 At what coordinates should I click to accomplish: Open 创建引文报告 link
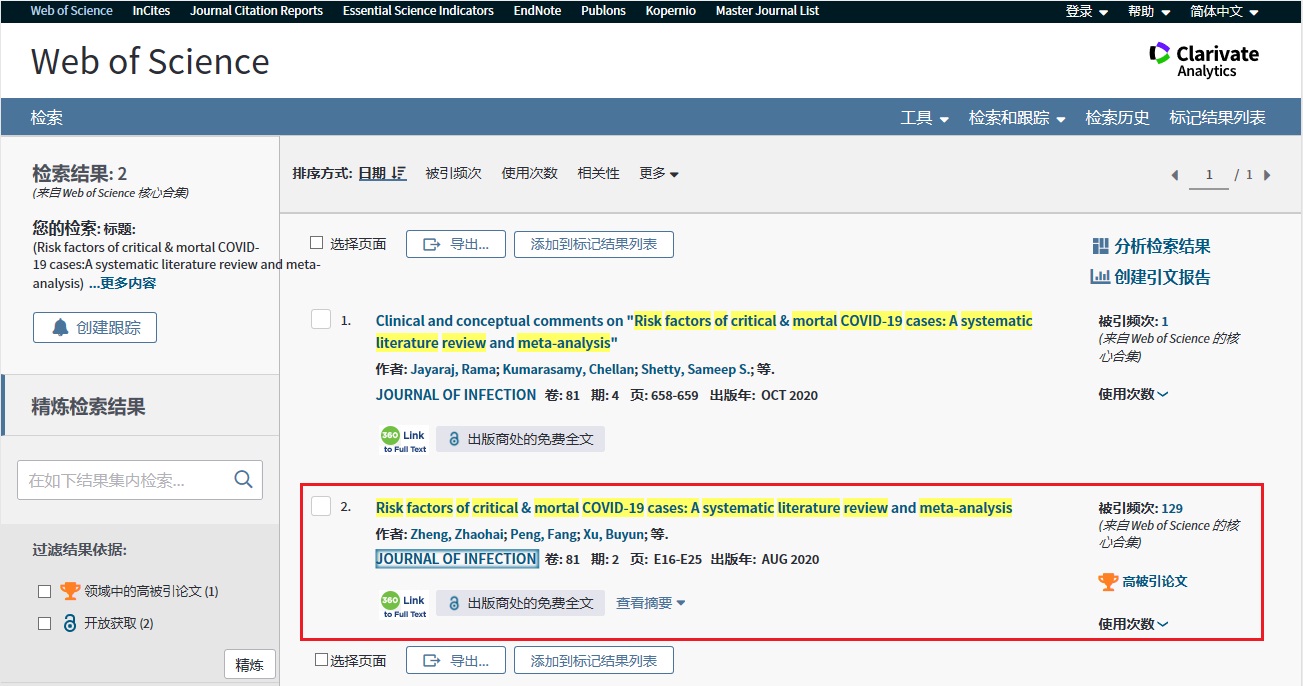pyautogui.click(x=1162, y=277)
